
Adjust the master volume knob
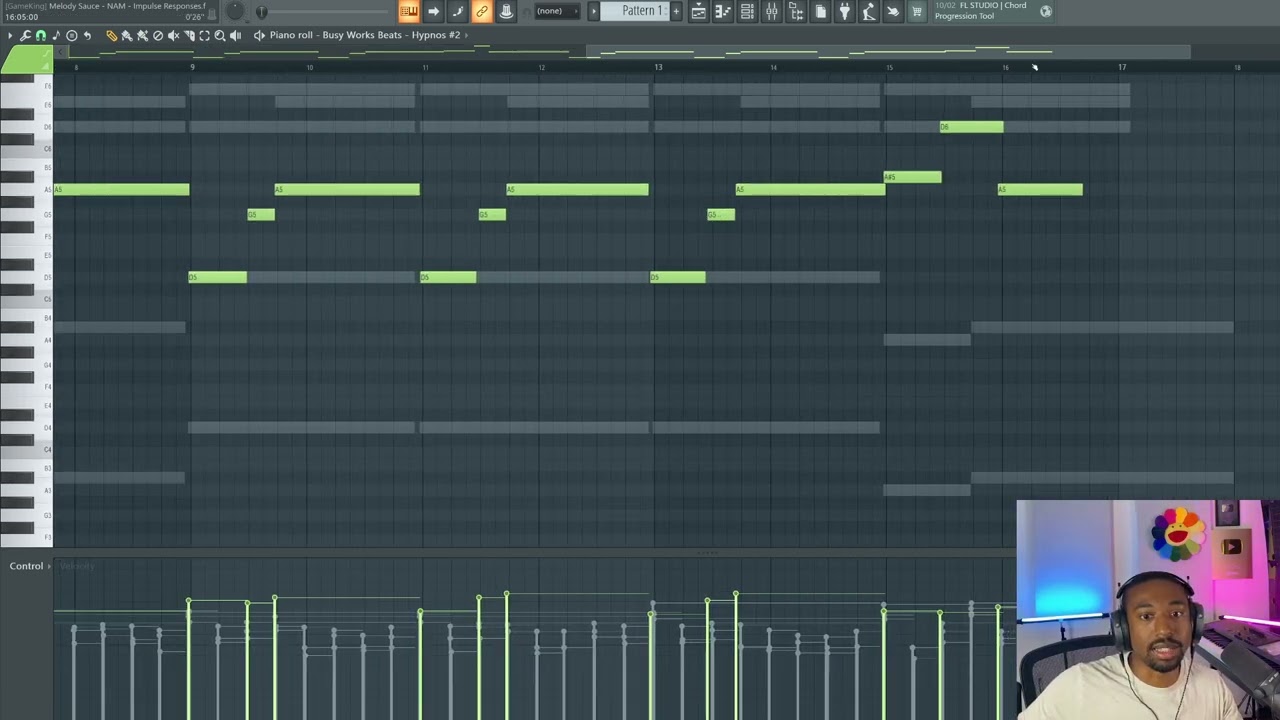[x=235, y=11]
